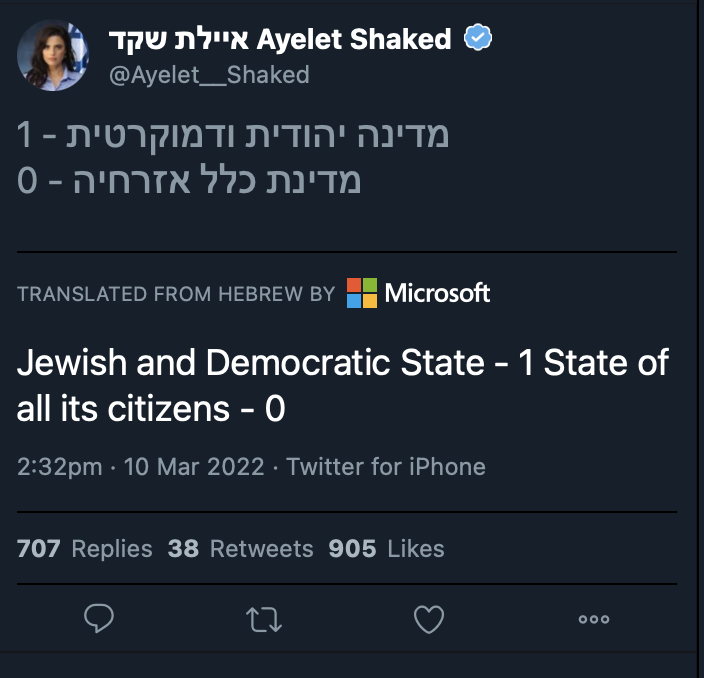704x678 pixels.
Task: Retweet using the arrows icon
Action: (263, 620)
